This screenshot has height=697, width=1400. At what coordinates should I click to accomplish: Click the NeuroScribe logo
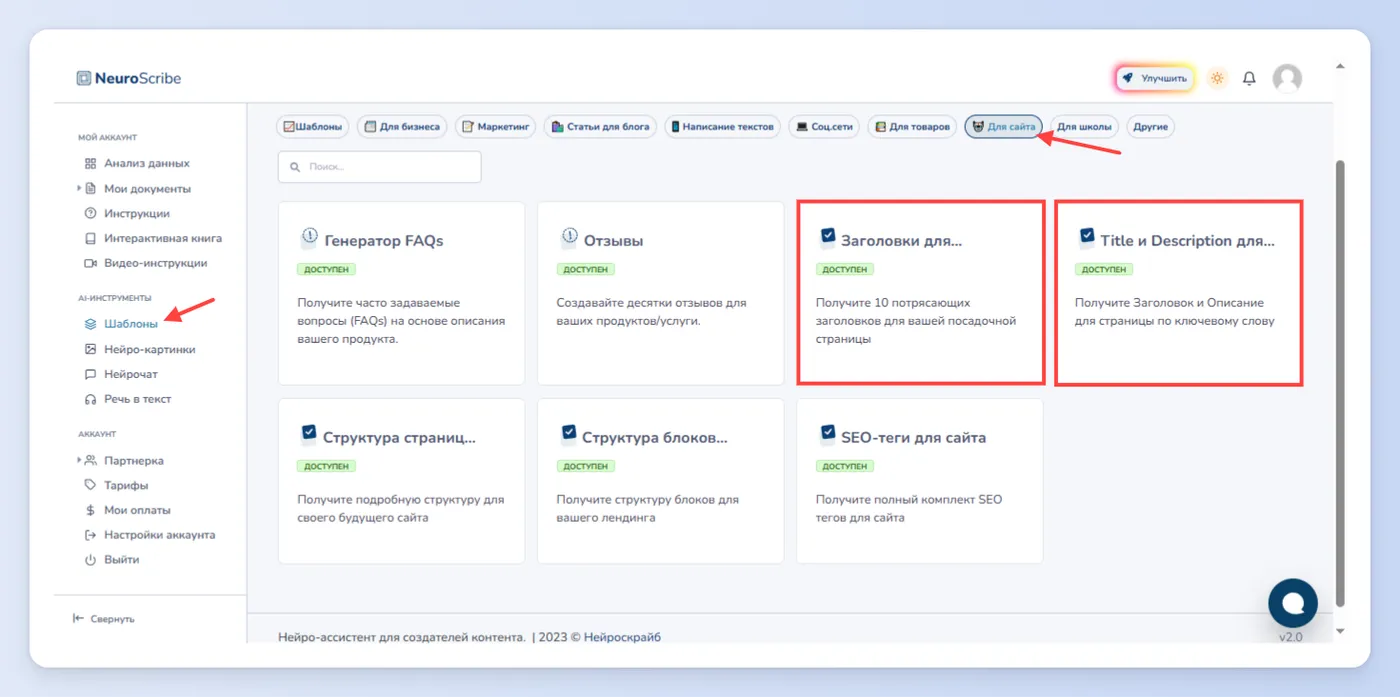[x=129, y=78]
